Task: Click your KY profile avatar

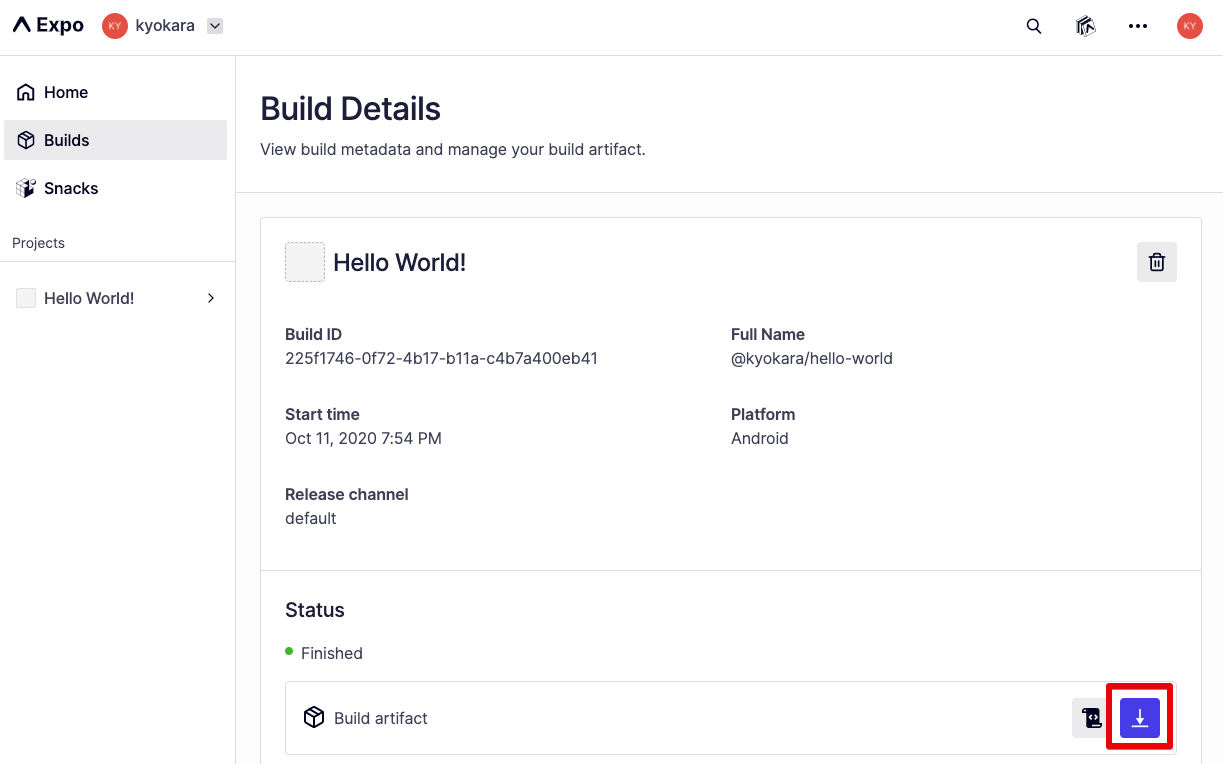Action: [x=1189, y=26]
